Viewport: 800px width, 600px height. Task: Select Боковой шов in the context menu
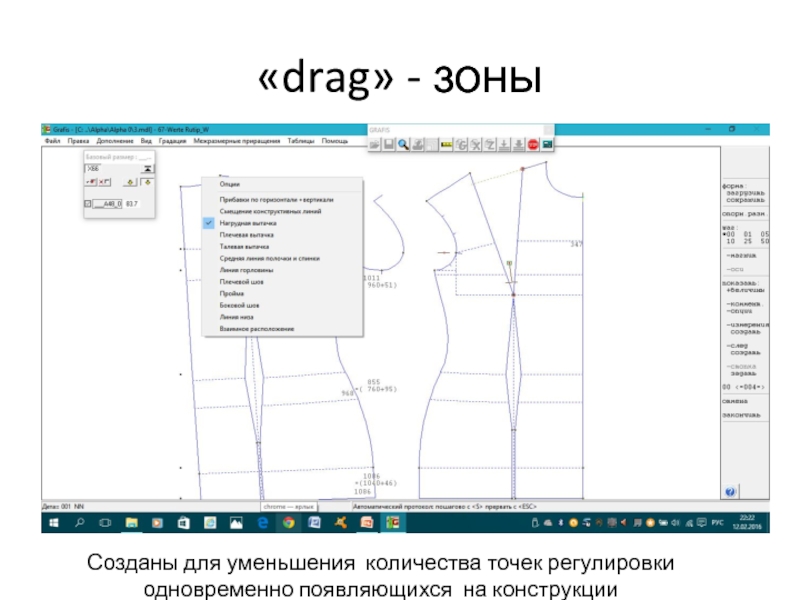tap(239, 305)
